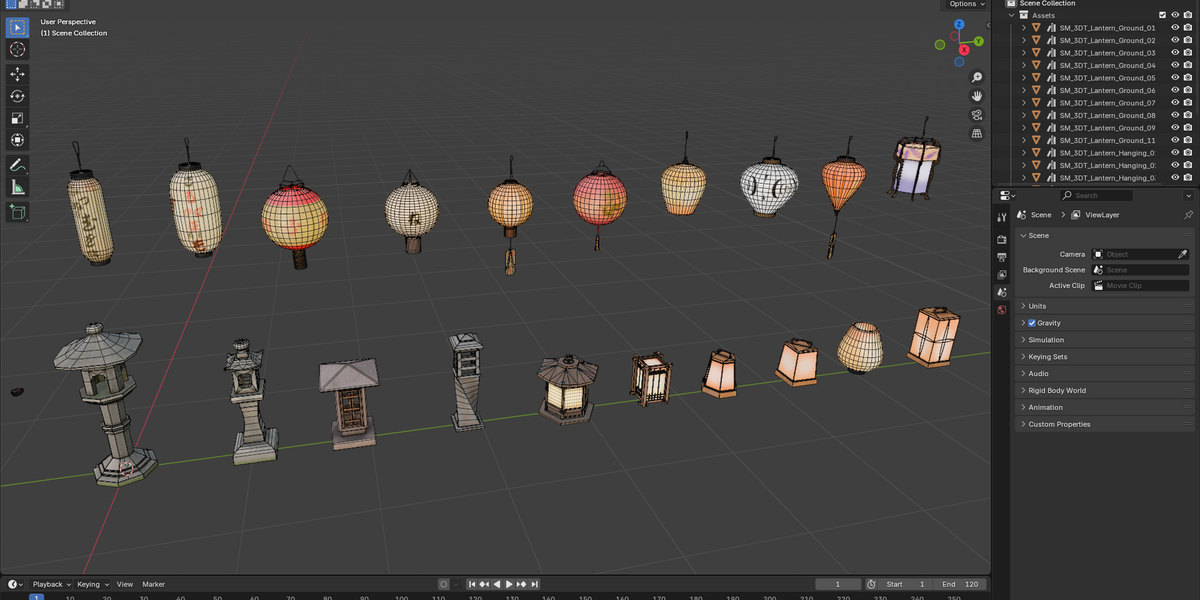Image resolution: width=1200 pixels, height=600 pixels.
Task: Click the Background Scene field
Action: pyautogui.click(x=1140, y=270)
